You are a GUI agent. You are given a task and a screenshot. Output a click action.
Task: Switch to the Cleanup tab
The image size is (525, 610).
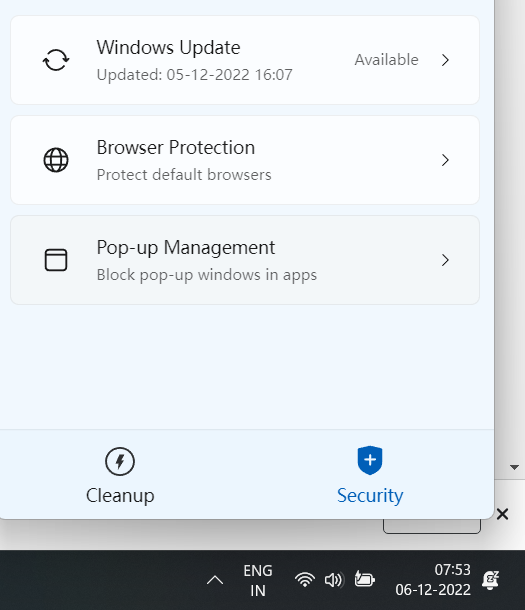(120, 475)
